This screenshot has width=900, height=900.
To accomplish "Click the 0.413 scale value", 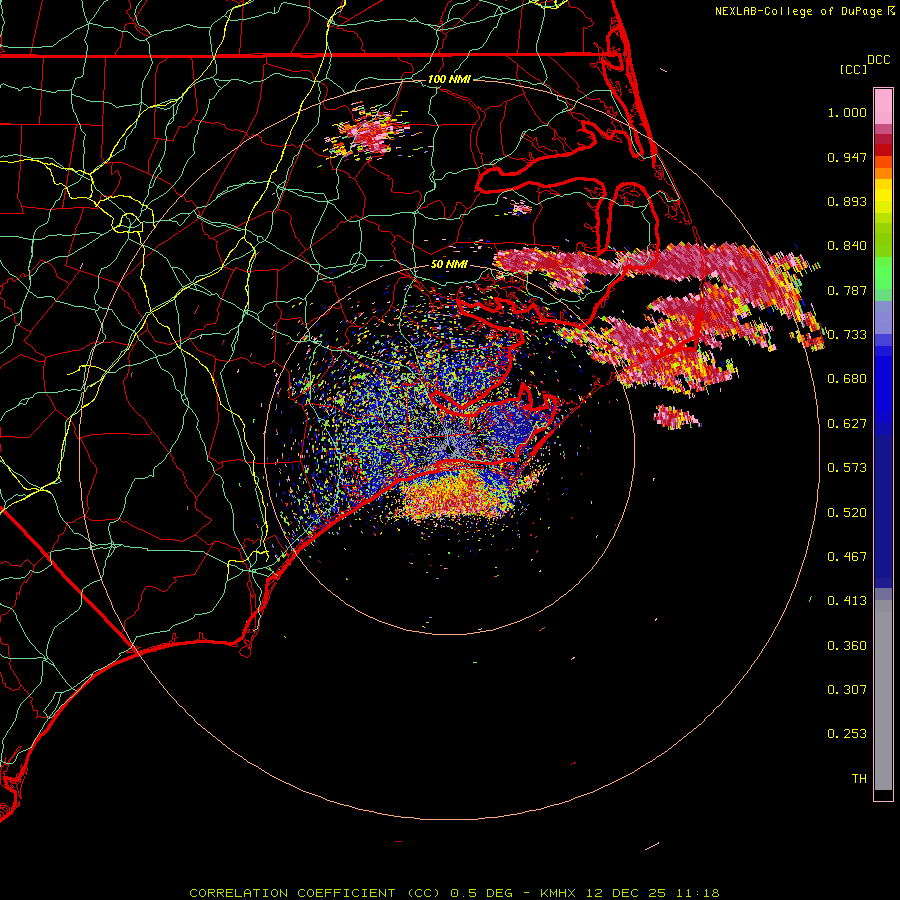I will (x=847, y=601).
